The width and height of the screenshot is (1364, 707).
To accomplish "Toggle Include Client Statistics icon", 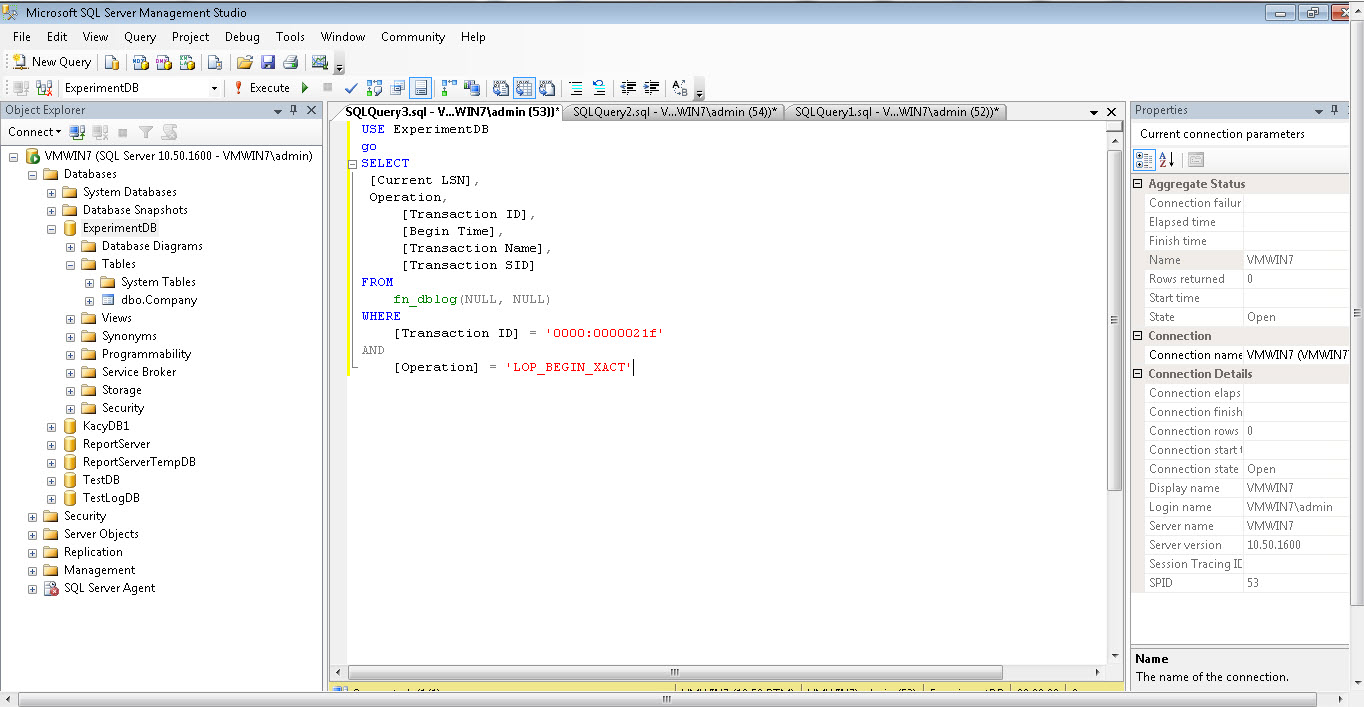I will [472, 88].
